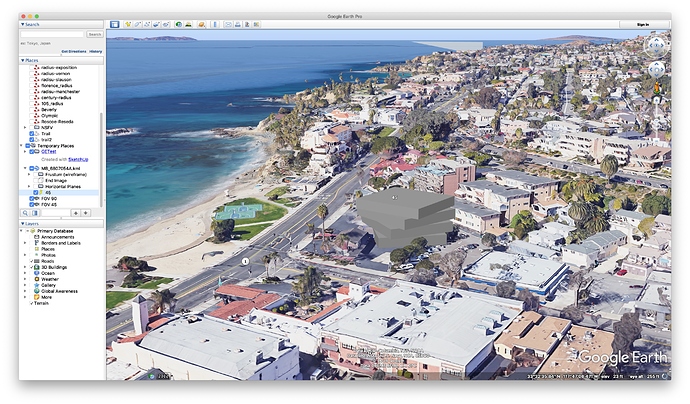Expand the NSFV folder
The height and width of the screenshot is (404, 690).
tap(25, 128)
